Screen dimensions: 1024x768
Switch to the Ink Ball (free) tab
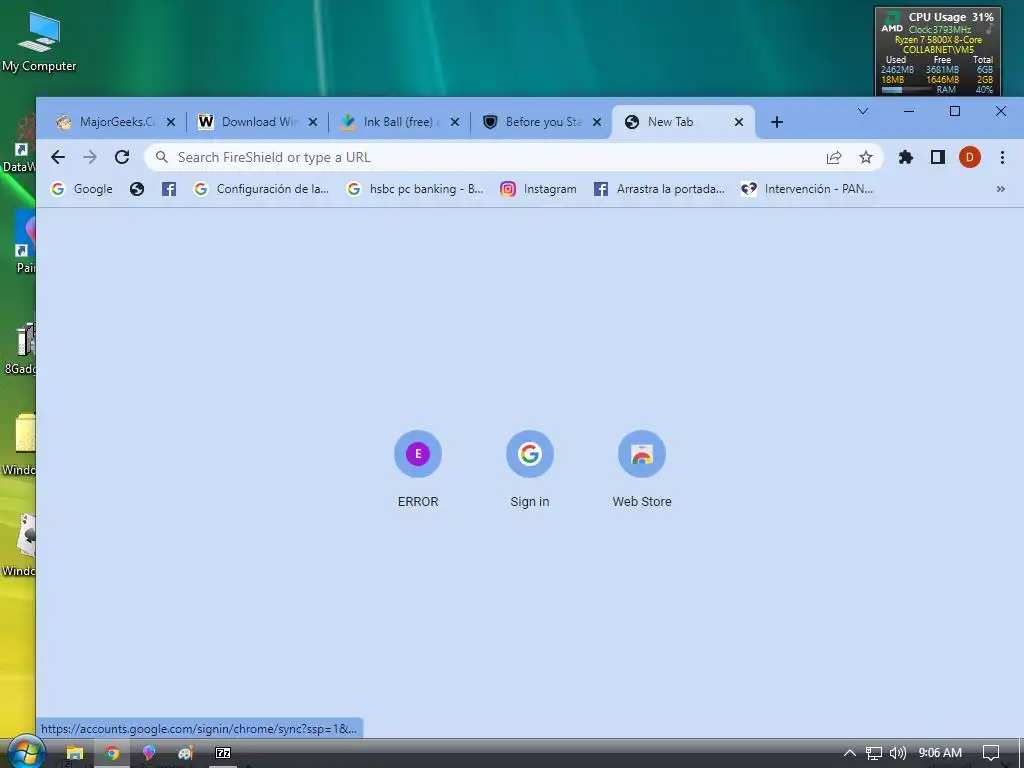tap(400, 122)
